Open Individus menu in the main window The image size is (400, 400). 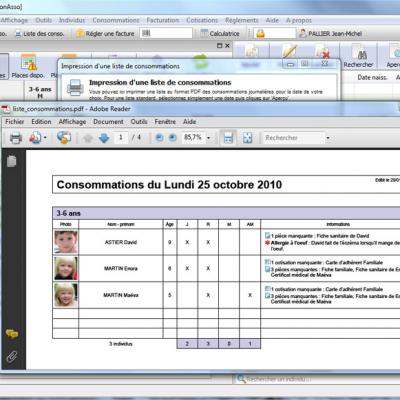(72, 20)
